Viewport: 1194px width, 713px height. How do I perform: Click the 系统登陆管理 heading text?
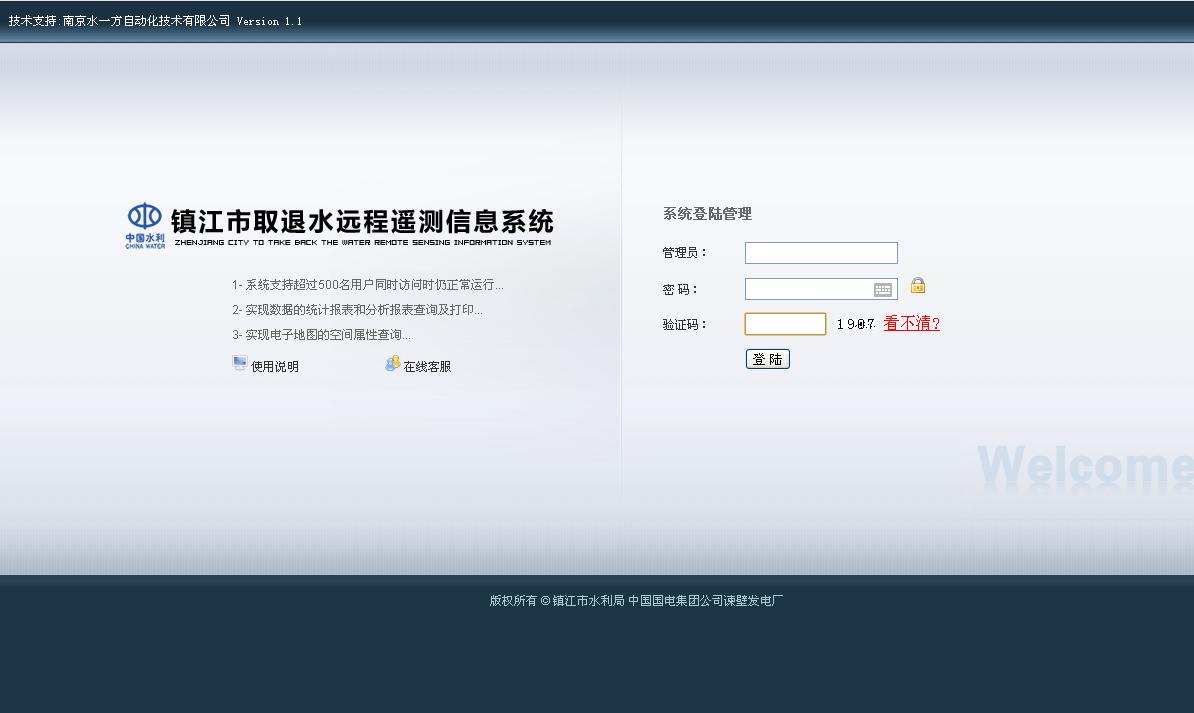pyautogui.click(x=707, y=214)
